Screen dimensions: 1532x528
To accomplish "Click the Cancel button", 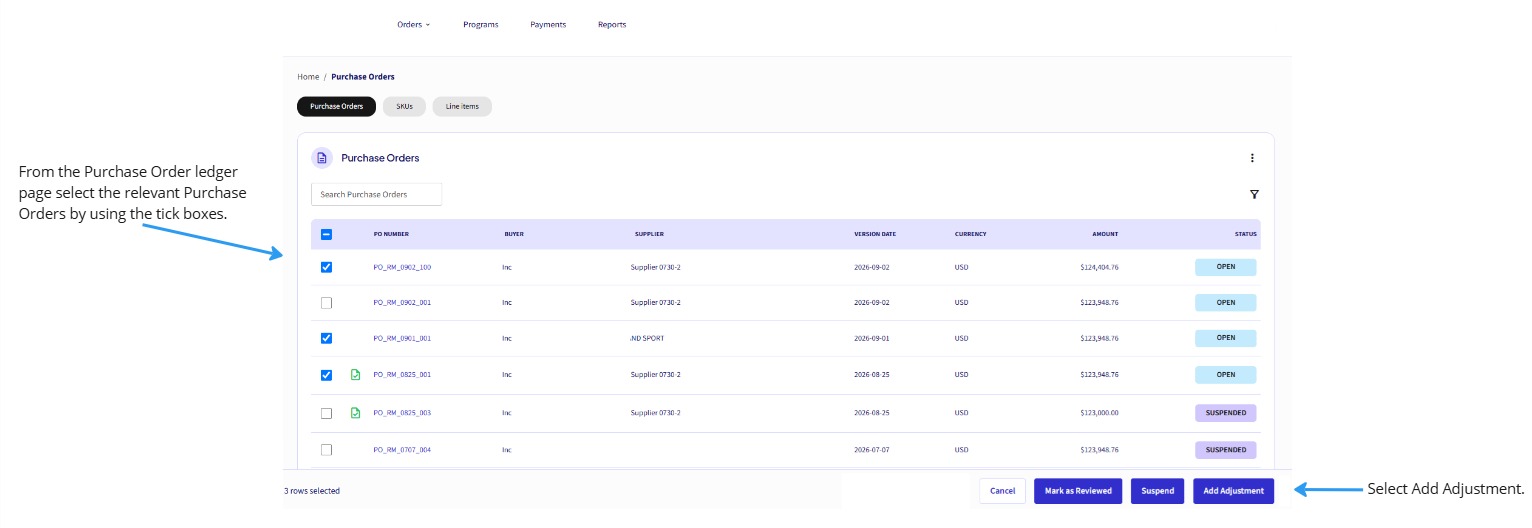I will click(x=1002, y=491).
